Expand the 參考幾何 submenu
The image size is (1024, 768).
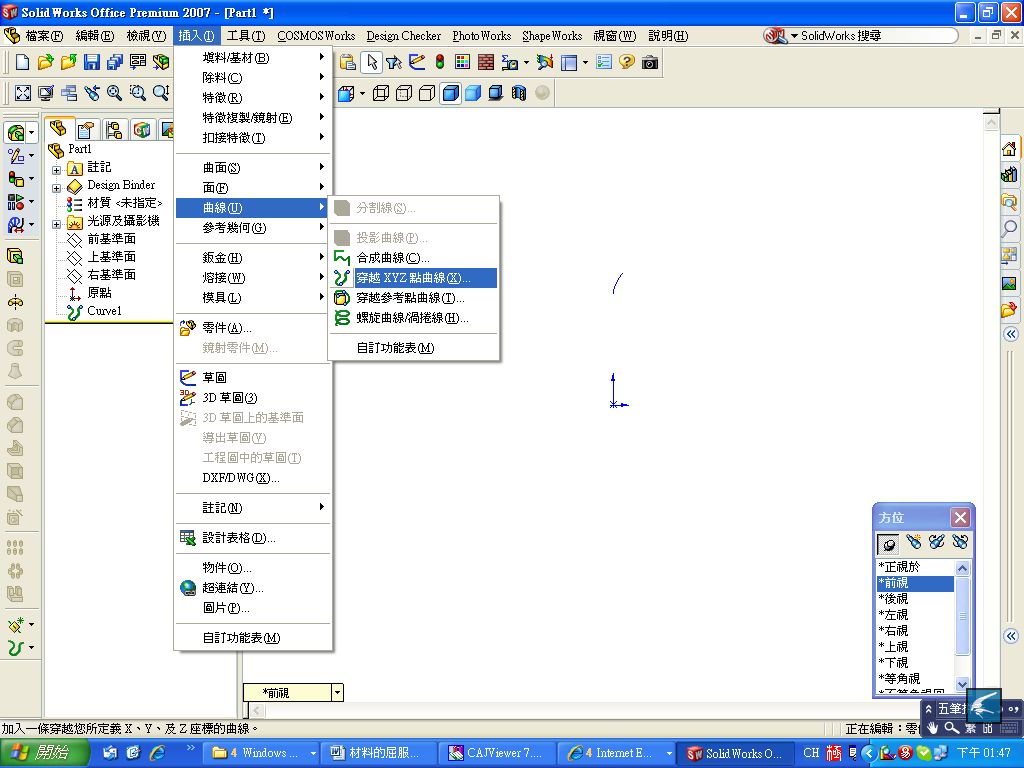coord(253,228)
